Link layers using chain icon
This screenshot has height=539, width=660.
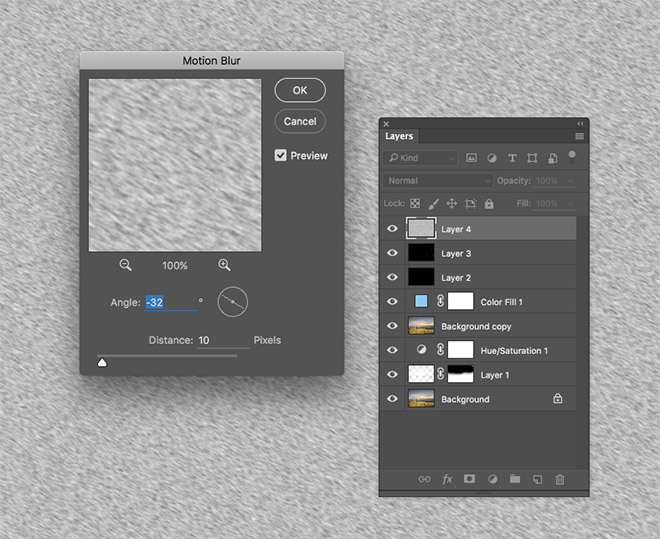(x=424, y=479)
